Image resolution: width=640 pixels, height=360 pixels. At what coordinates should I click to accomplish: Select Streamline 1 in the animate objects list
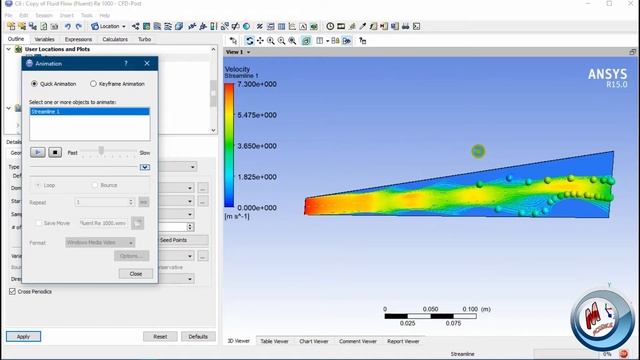pyautogui.click(x=90, y=111)
